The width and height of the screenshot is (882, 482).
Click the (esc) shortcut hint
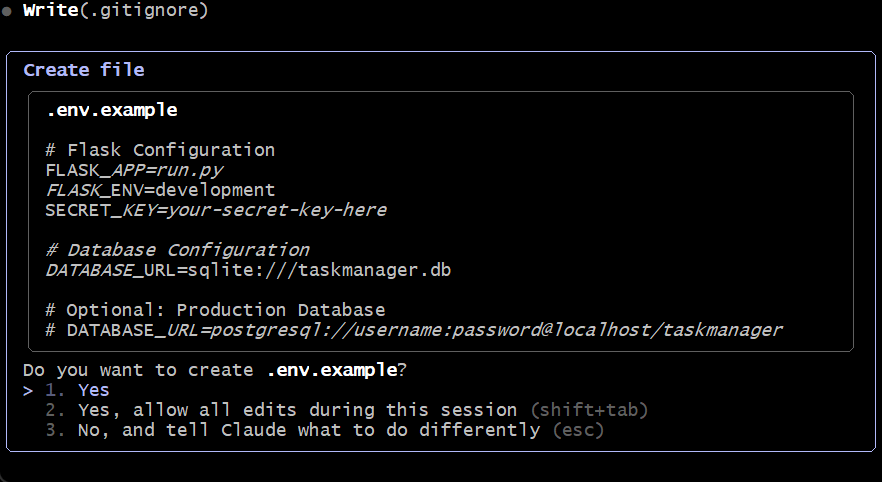point(578,430)
